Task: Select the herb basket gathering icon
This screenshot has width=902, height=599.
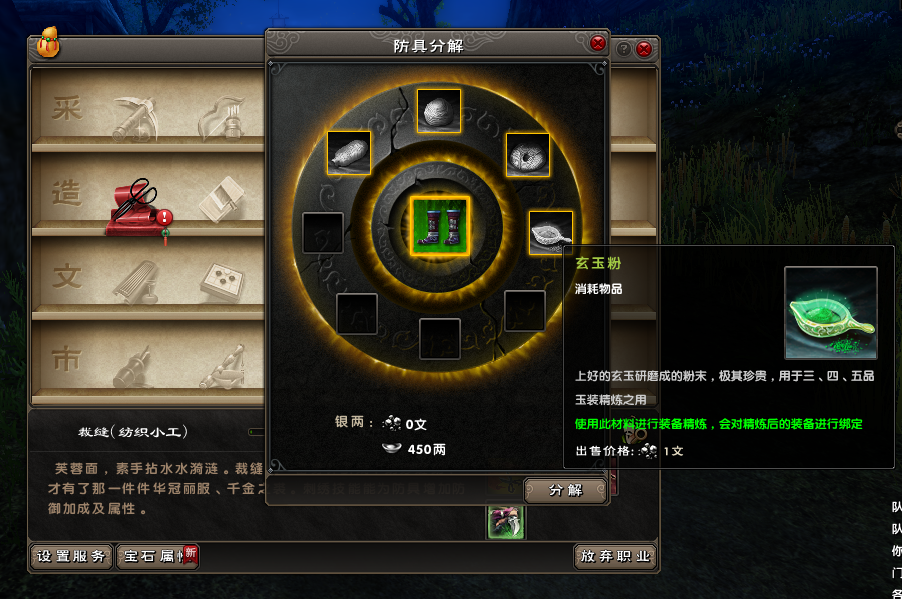Action: tap(222, 119)
